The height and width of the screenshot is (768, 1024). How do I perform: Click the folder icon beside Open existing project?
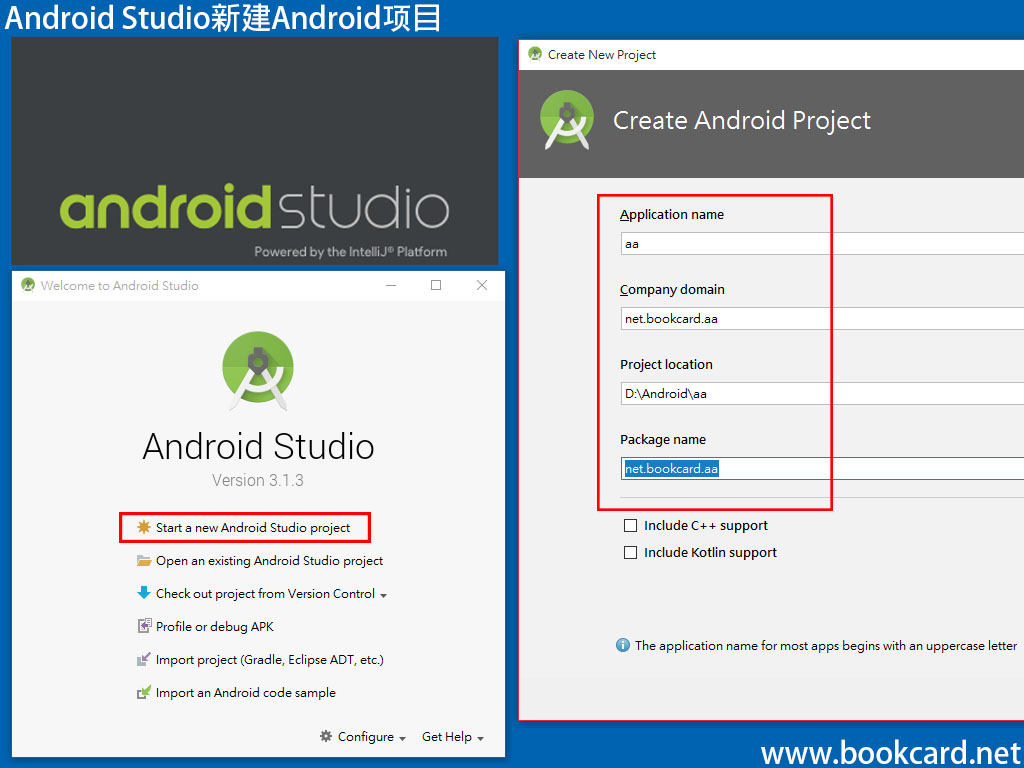144,561
